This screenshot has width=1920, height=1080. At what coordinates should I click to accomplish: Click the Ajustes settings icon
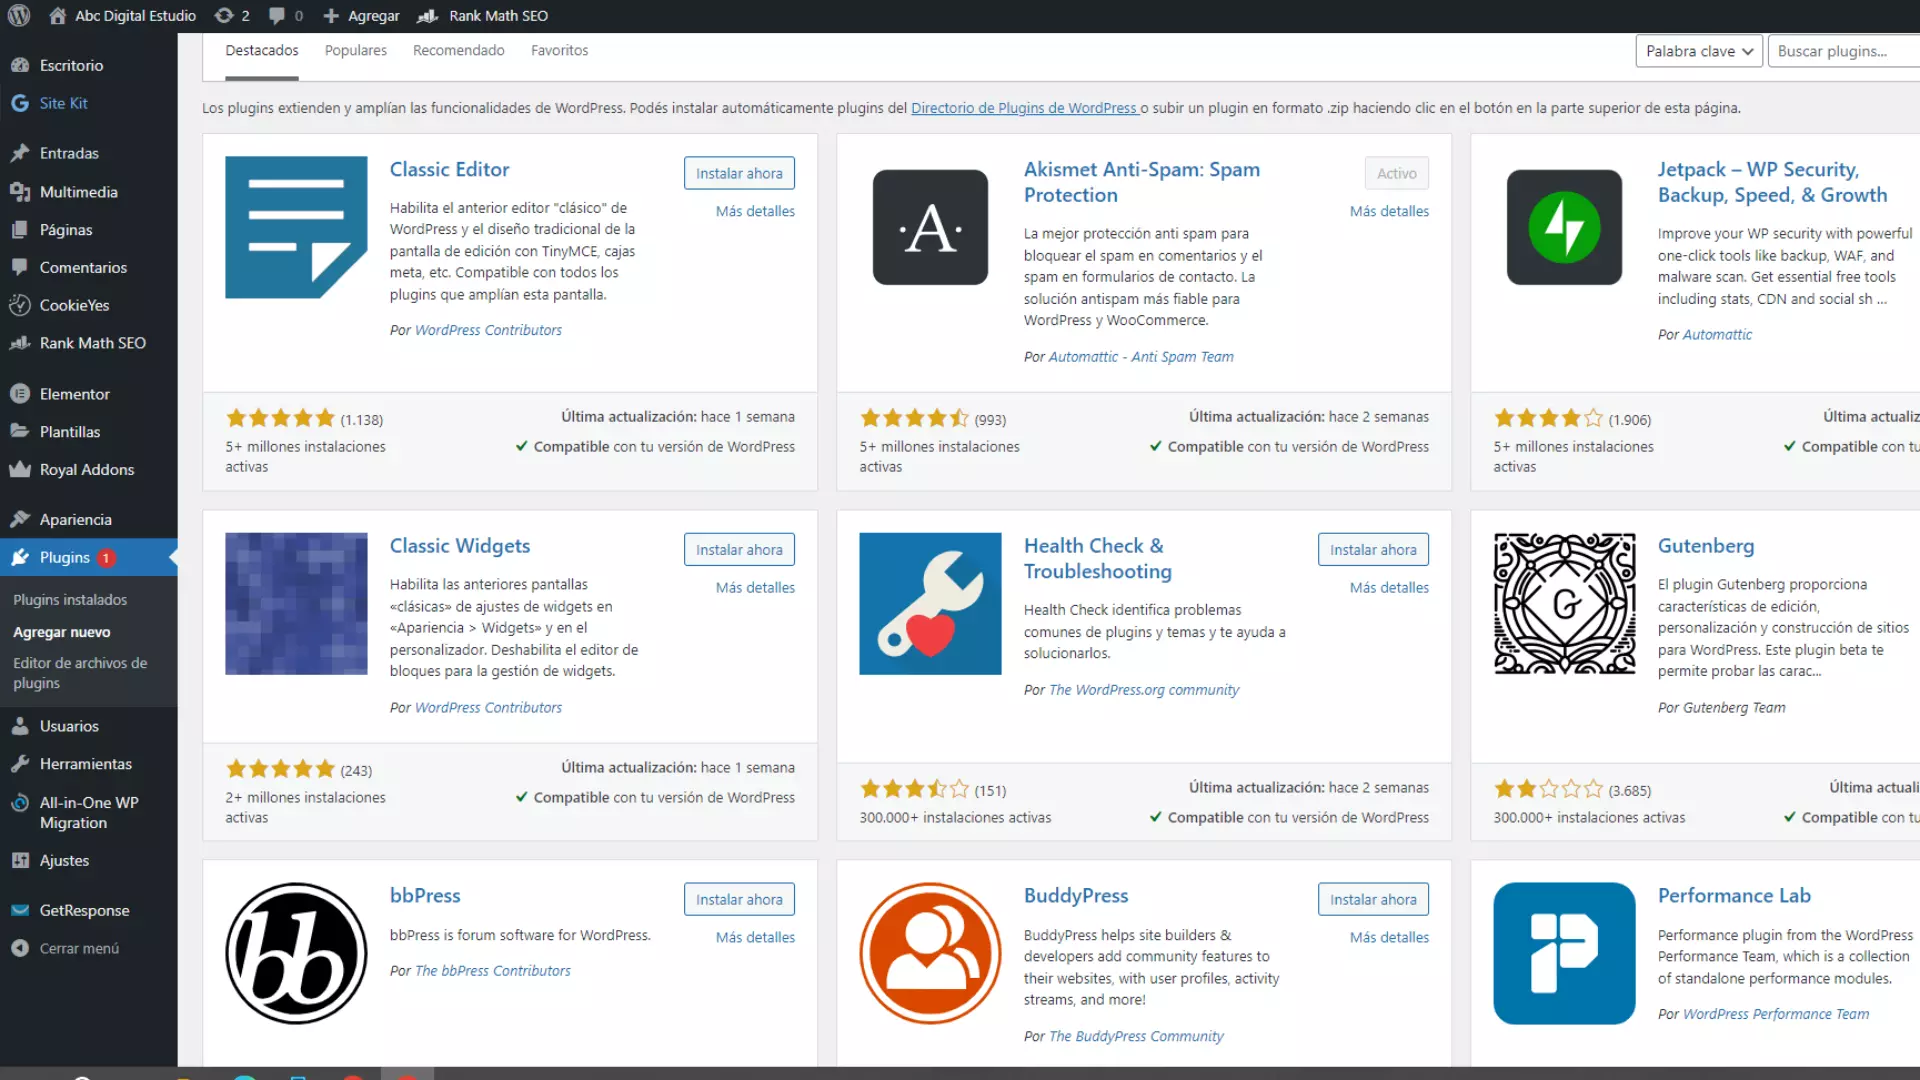click(x=20, y=860)
